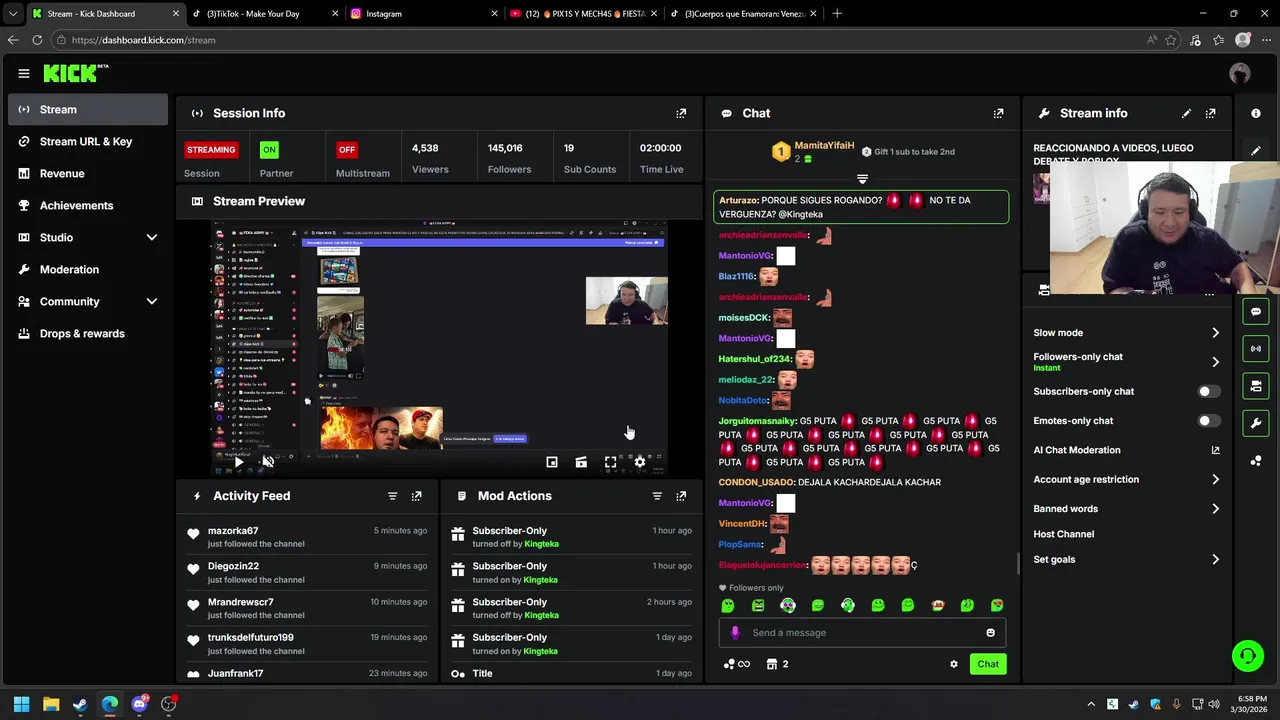Unmute the stream preview audio

[x=268, y=461]
